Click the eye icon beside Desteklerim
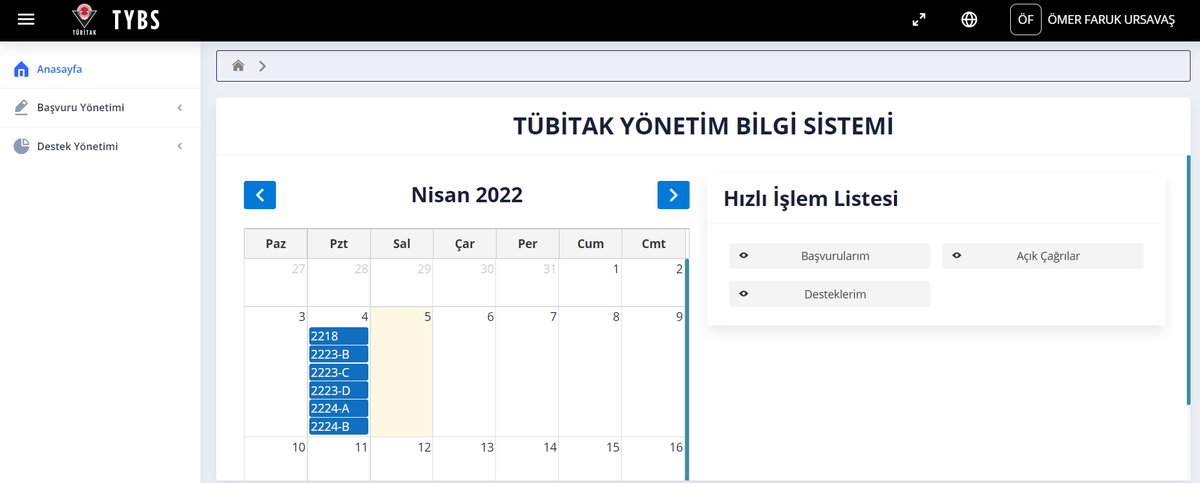The image size is (1200, 483). point(743,294)
